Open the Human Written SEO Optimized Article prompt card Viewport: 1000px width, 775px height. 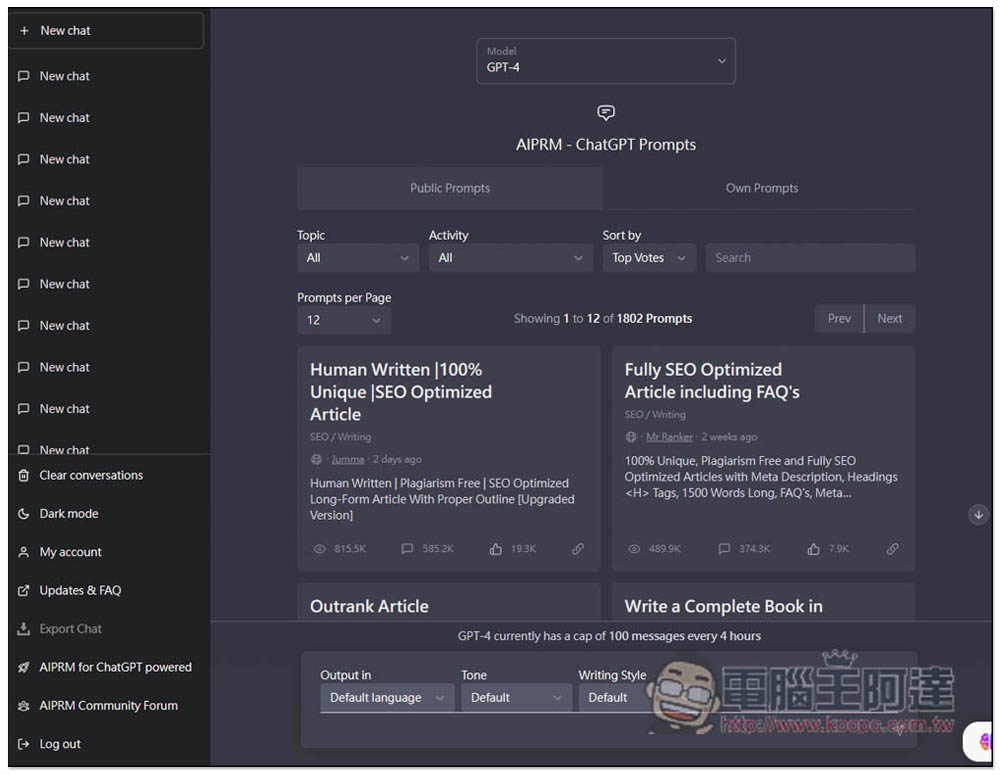448,458
